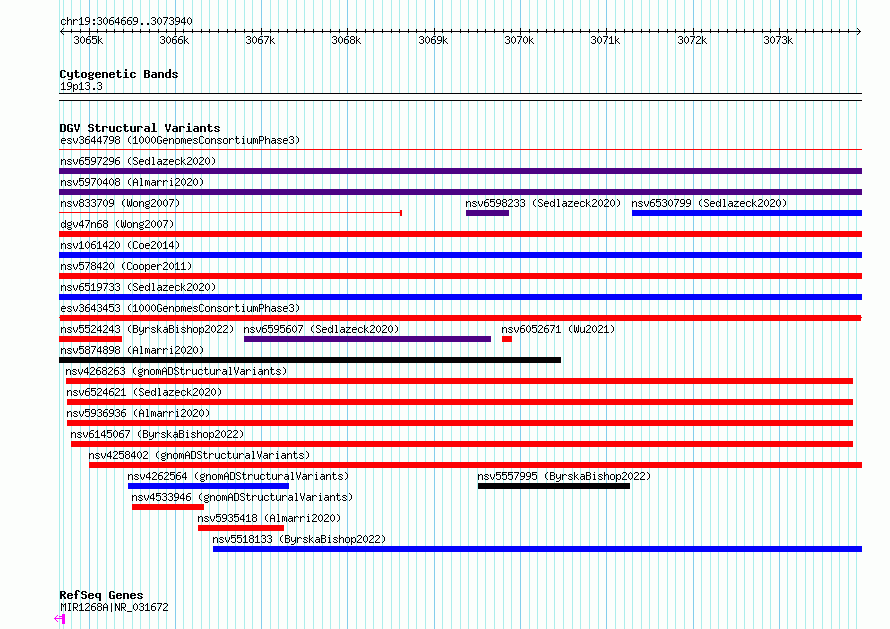Select the nsv4258402 red bar
This screenshot has width=890, height=629.
pos(476,465)
